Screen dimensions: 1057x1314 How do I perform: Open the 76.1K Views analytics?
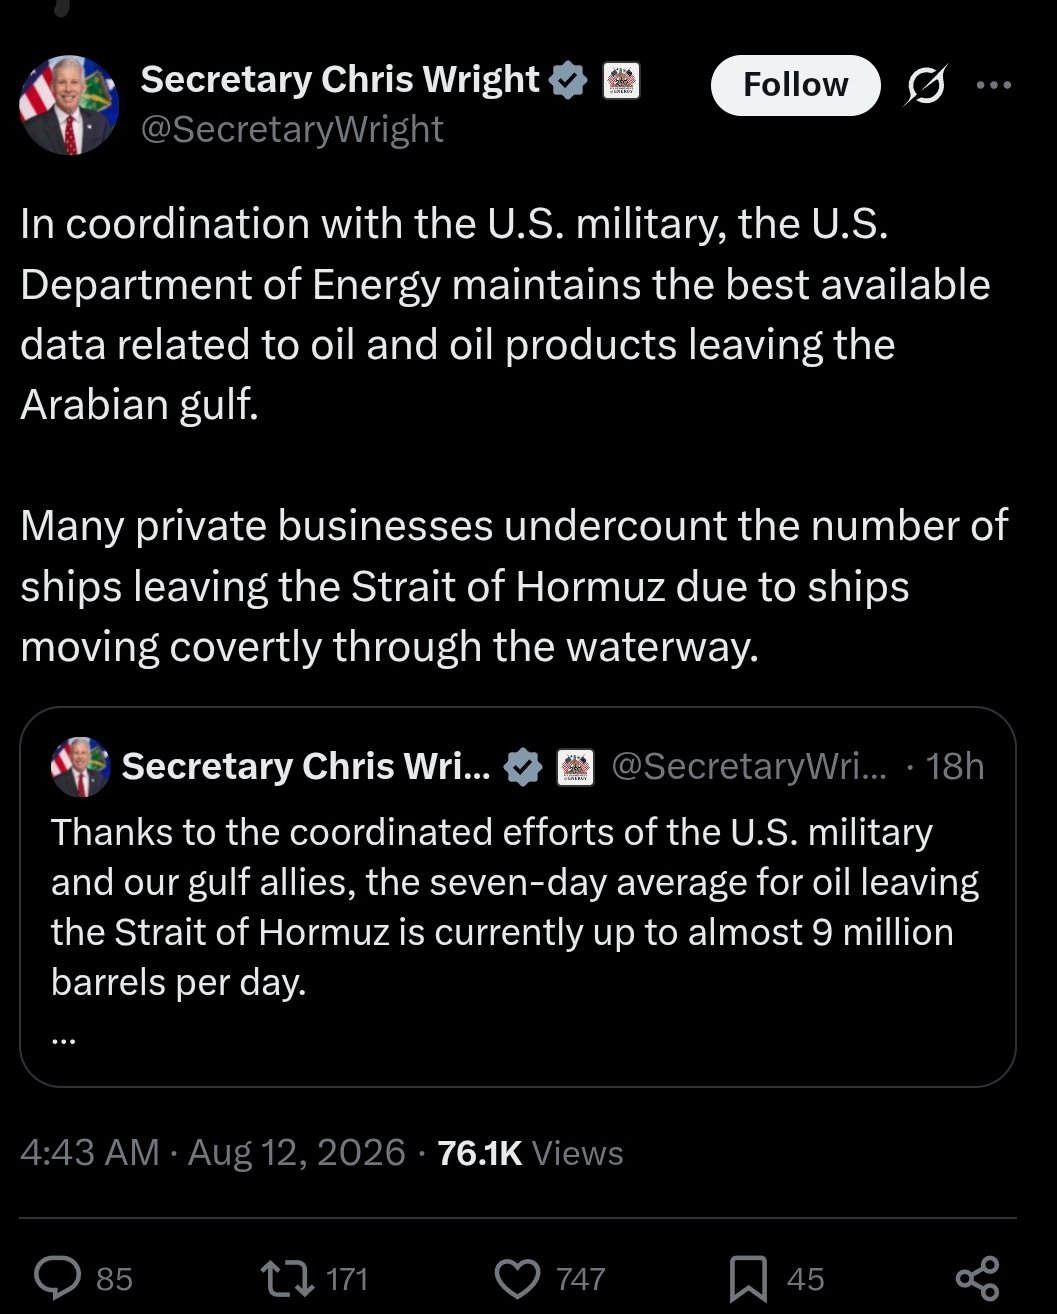pos(530,1153)
